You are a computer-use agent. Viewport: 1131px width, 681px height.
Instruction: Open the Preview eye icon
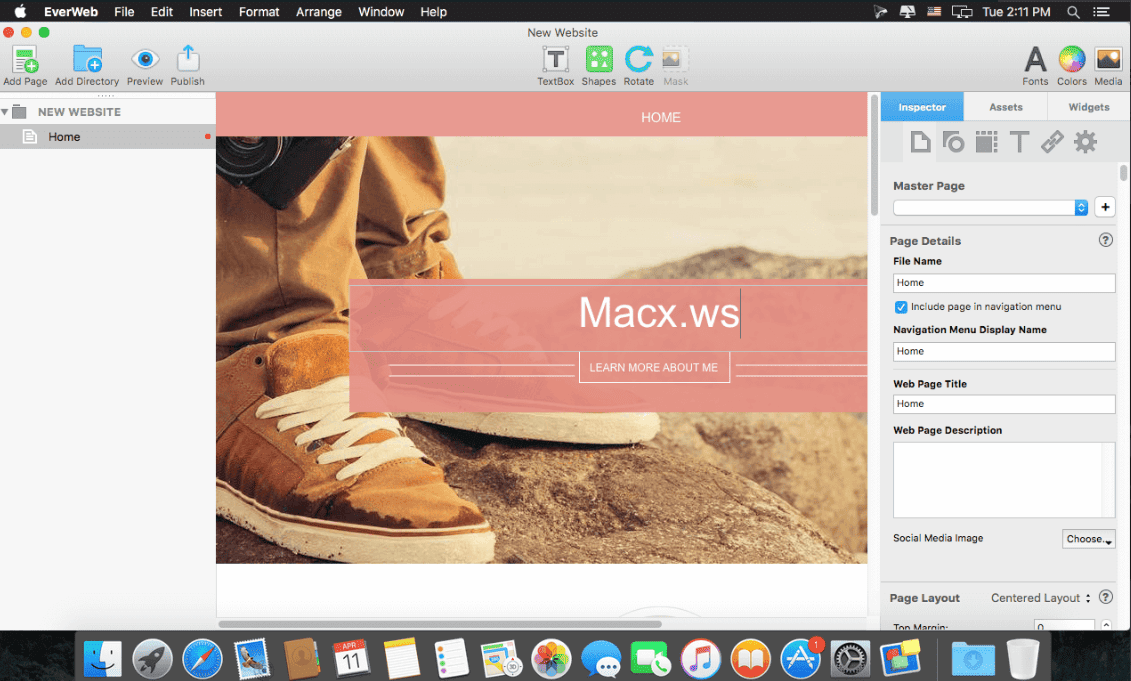145,59
